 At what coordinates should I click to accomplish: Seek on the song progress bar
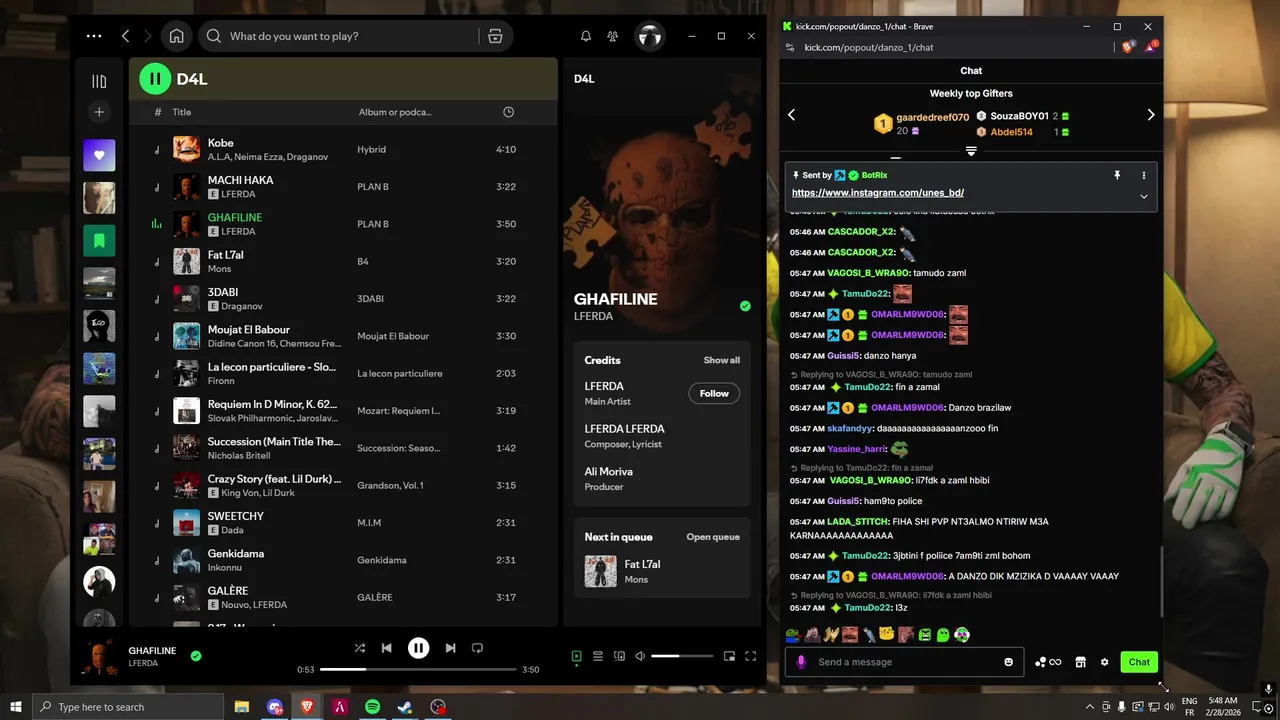(418, 669)
